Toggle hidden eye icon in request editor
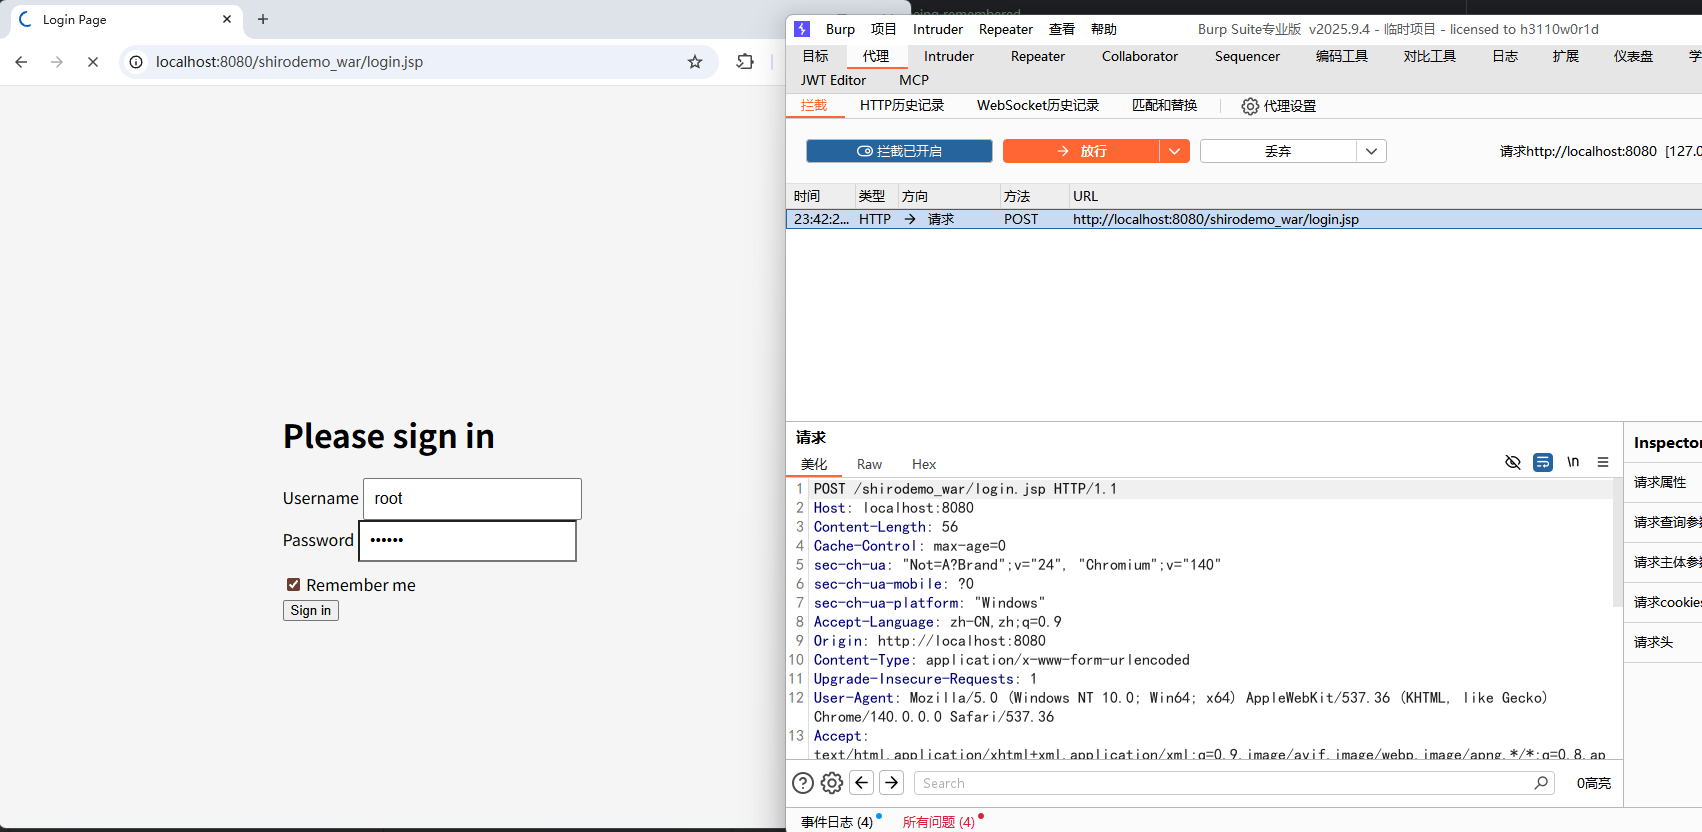Image resolution: width=1702 pixels, height=832 pixels. [1513, 462]
